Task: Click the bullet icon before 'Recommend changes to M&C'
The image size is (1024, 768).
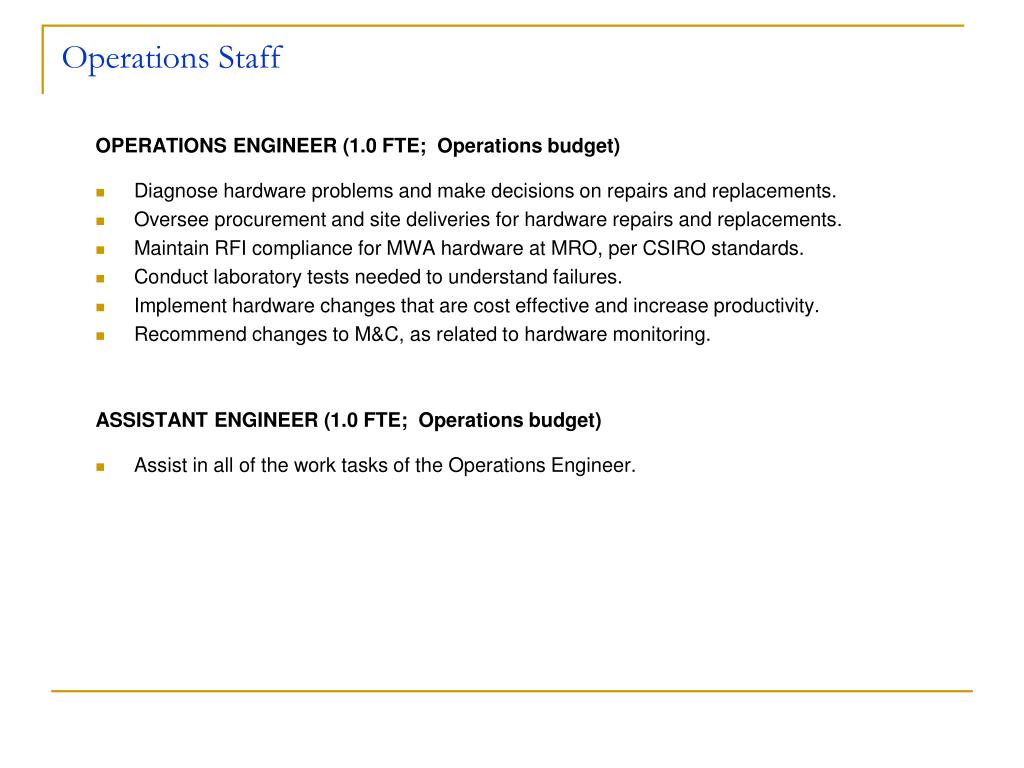Action: pos(100,336)
